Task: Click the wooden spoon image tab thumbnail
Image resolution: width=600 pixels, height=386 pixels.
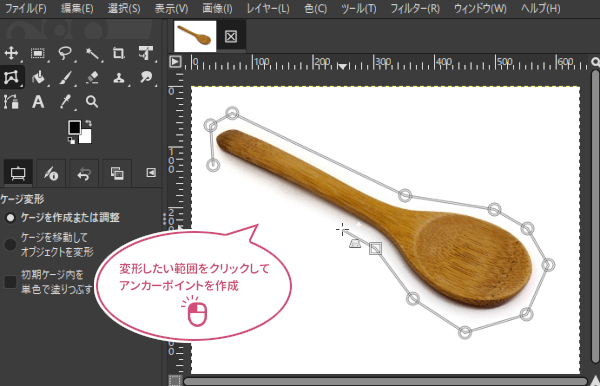Action: pyautogui.click(x=195, y=36)
